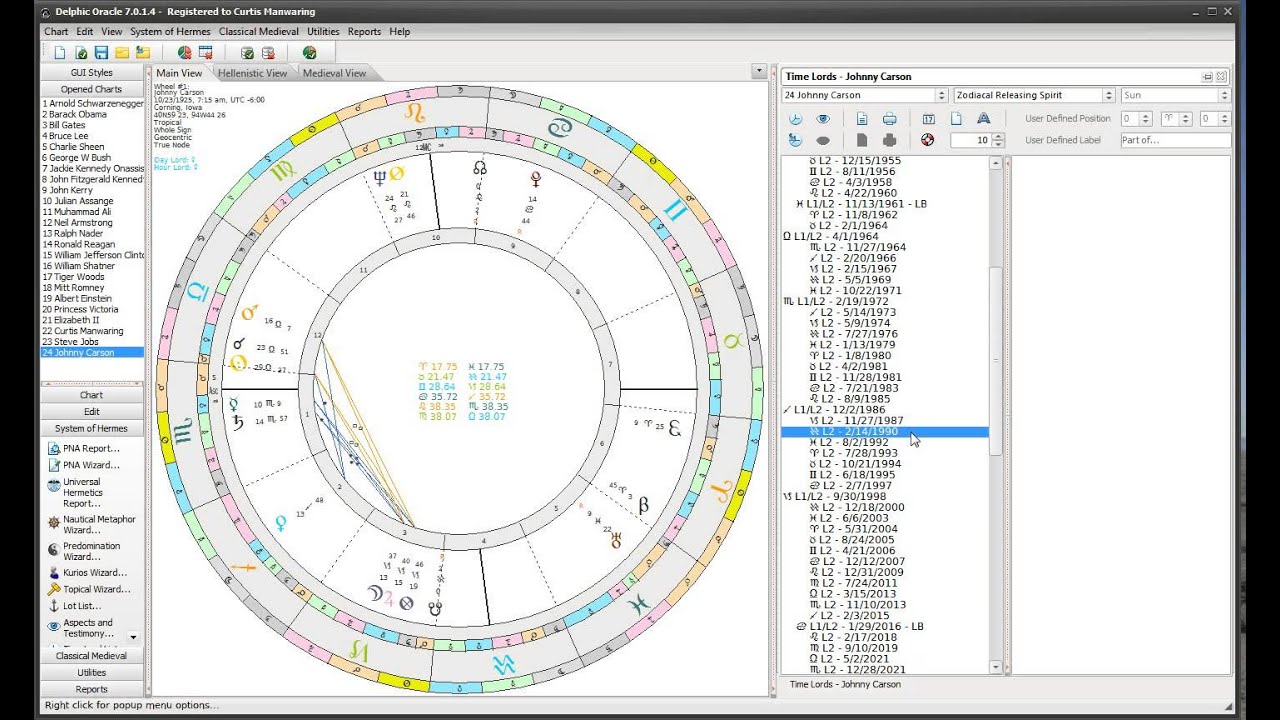This screenshot has height=720, width=1280.
Task: Click the scroll-down arrow of Time Lords list
Action: pos(995,667)
